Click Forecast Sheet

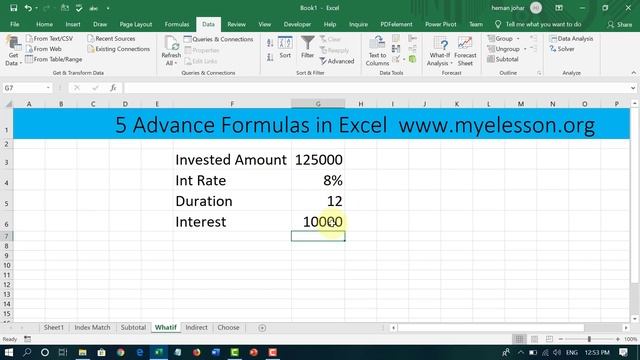click(465, 51)
